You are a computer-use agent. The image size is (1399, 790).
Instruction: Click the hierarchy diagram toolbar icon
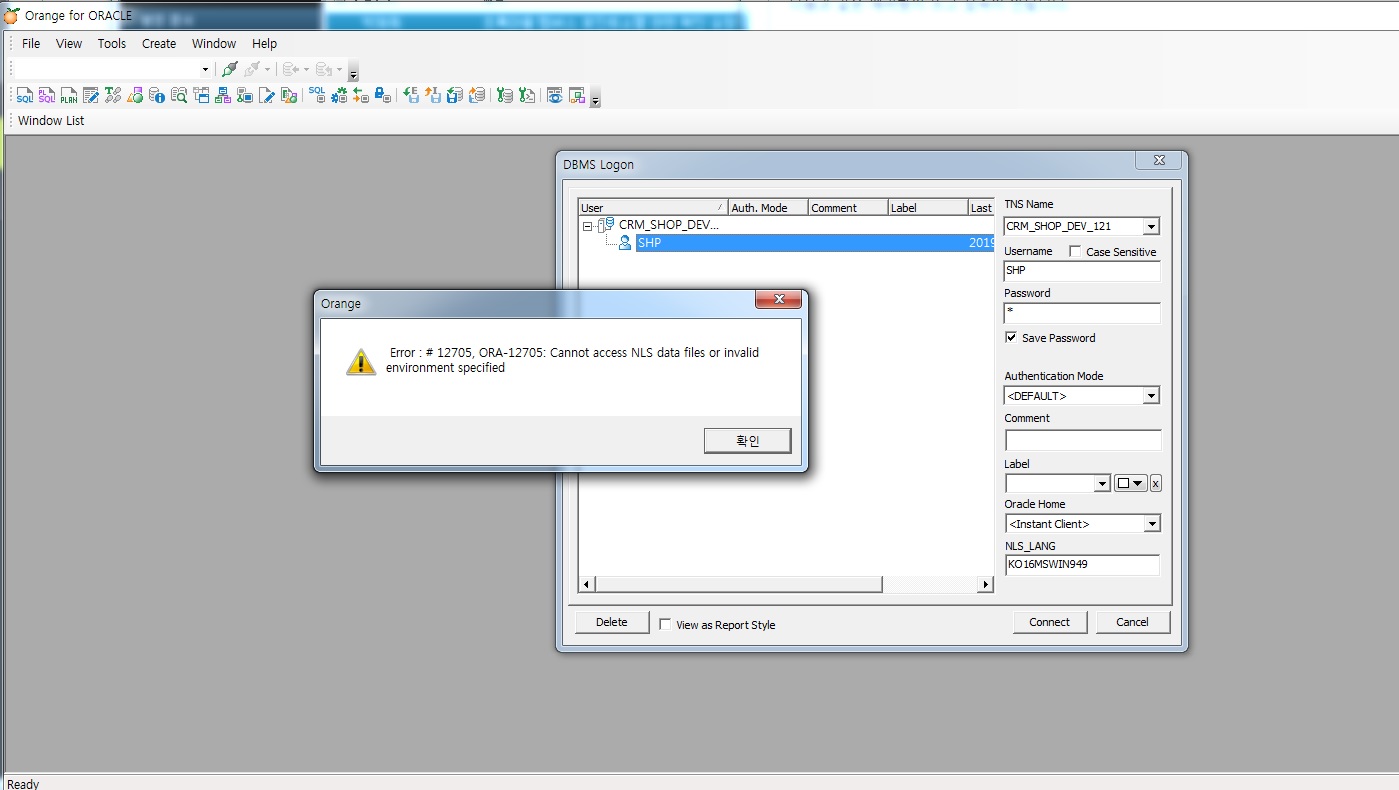click(223, 96)
